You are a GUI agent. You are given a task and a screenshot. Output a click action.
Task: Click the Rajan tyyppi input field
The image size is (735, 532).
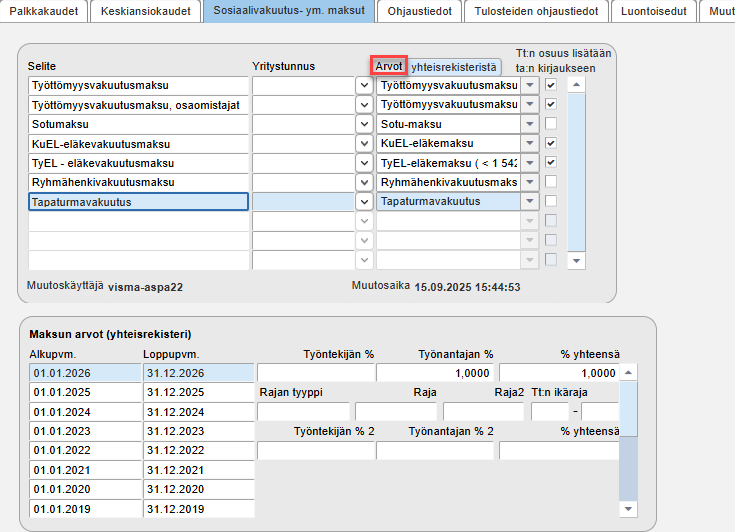tap(304, 412)
